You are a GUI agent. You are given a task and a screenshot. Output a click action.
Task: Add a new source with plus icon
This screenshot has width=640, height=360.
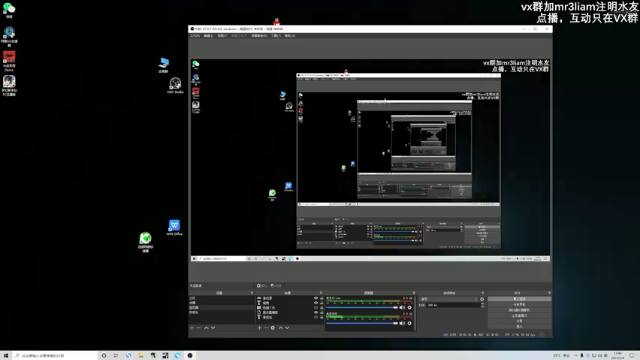[x=260, y=328]
